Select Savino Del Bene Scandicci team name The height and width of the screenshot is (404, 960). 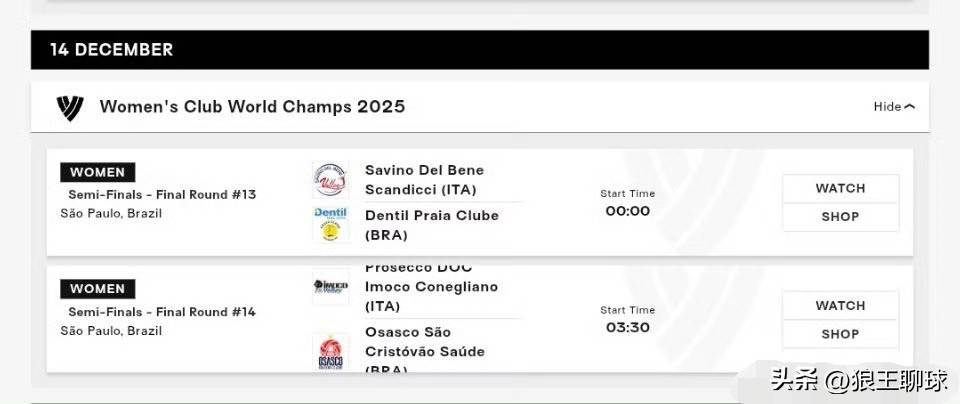424,180
